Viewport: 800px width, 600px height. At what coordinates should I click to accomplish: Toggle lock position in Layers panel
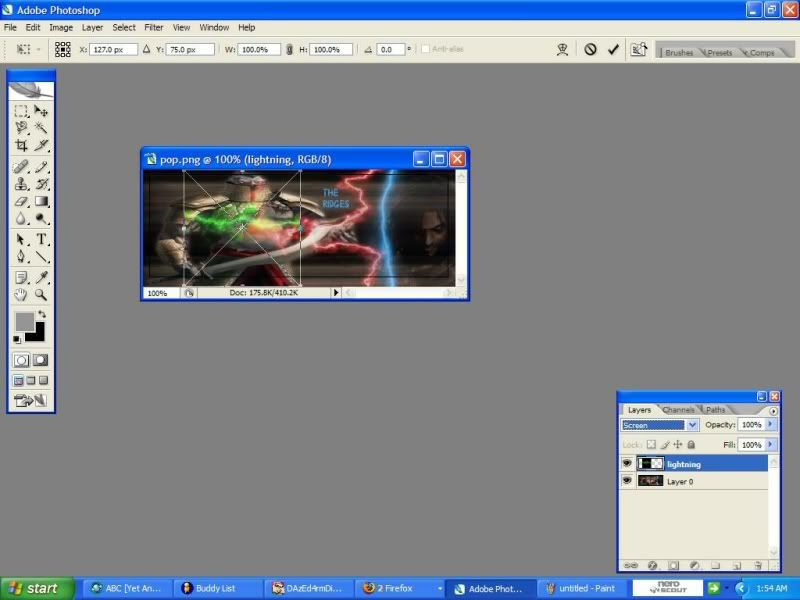click(678, 444)
